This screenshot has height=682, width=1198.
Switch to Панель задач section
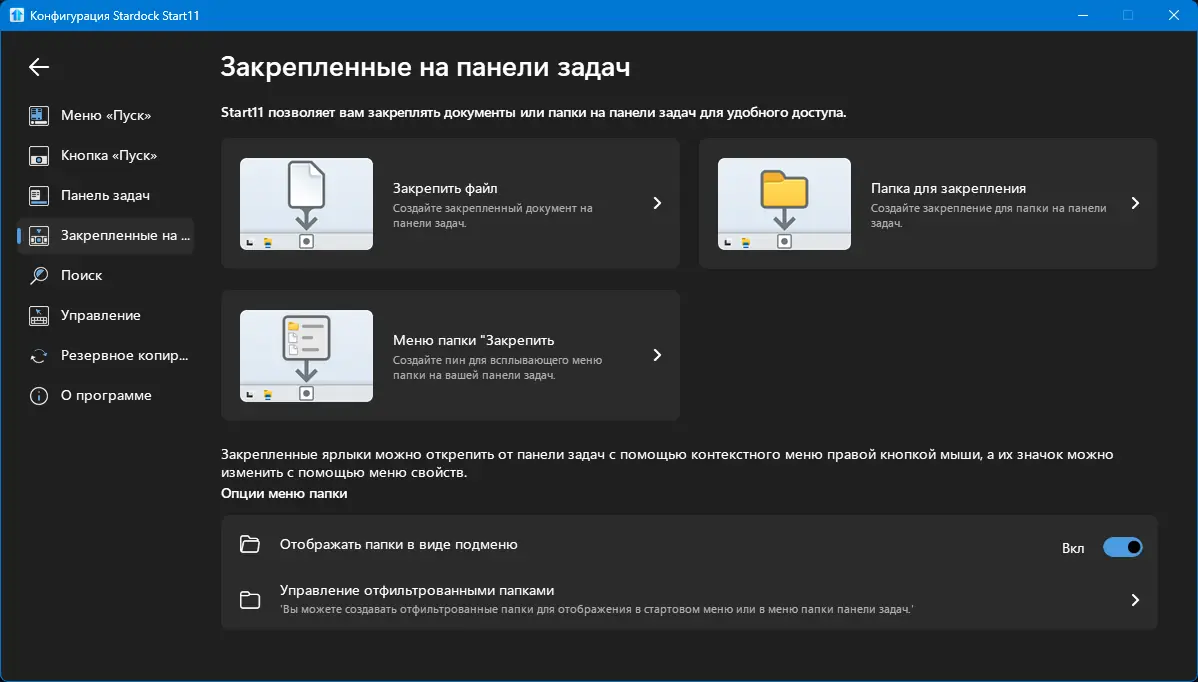click(105, 196)
